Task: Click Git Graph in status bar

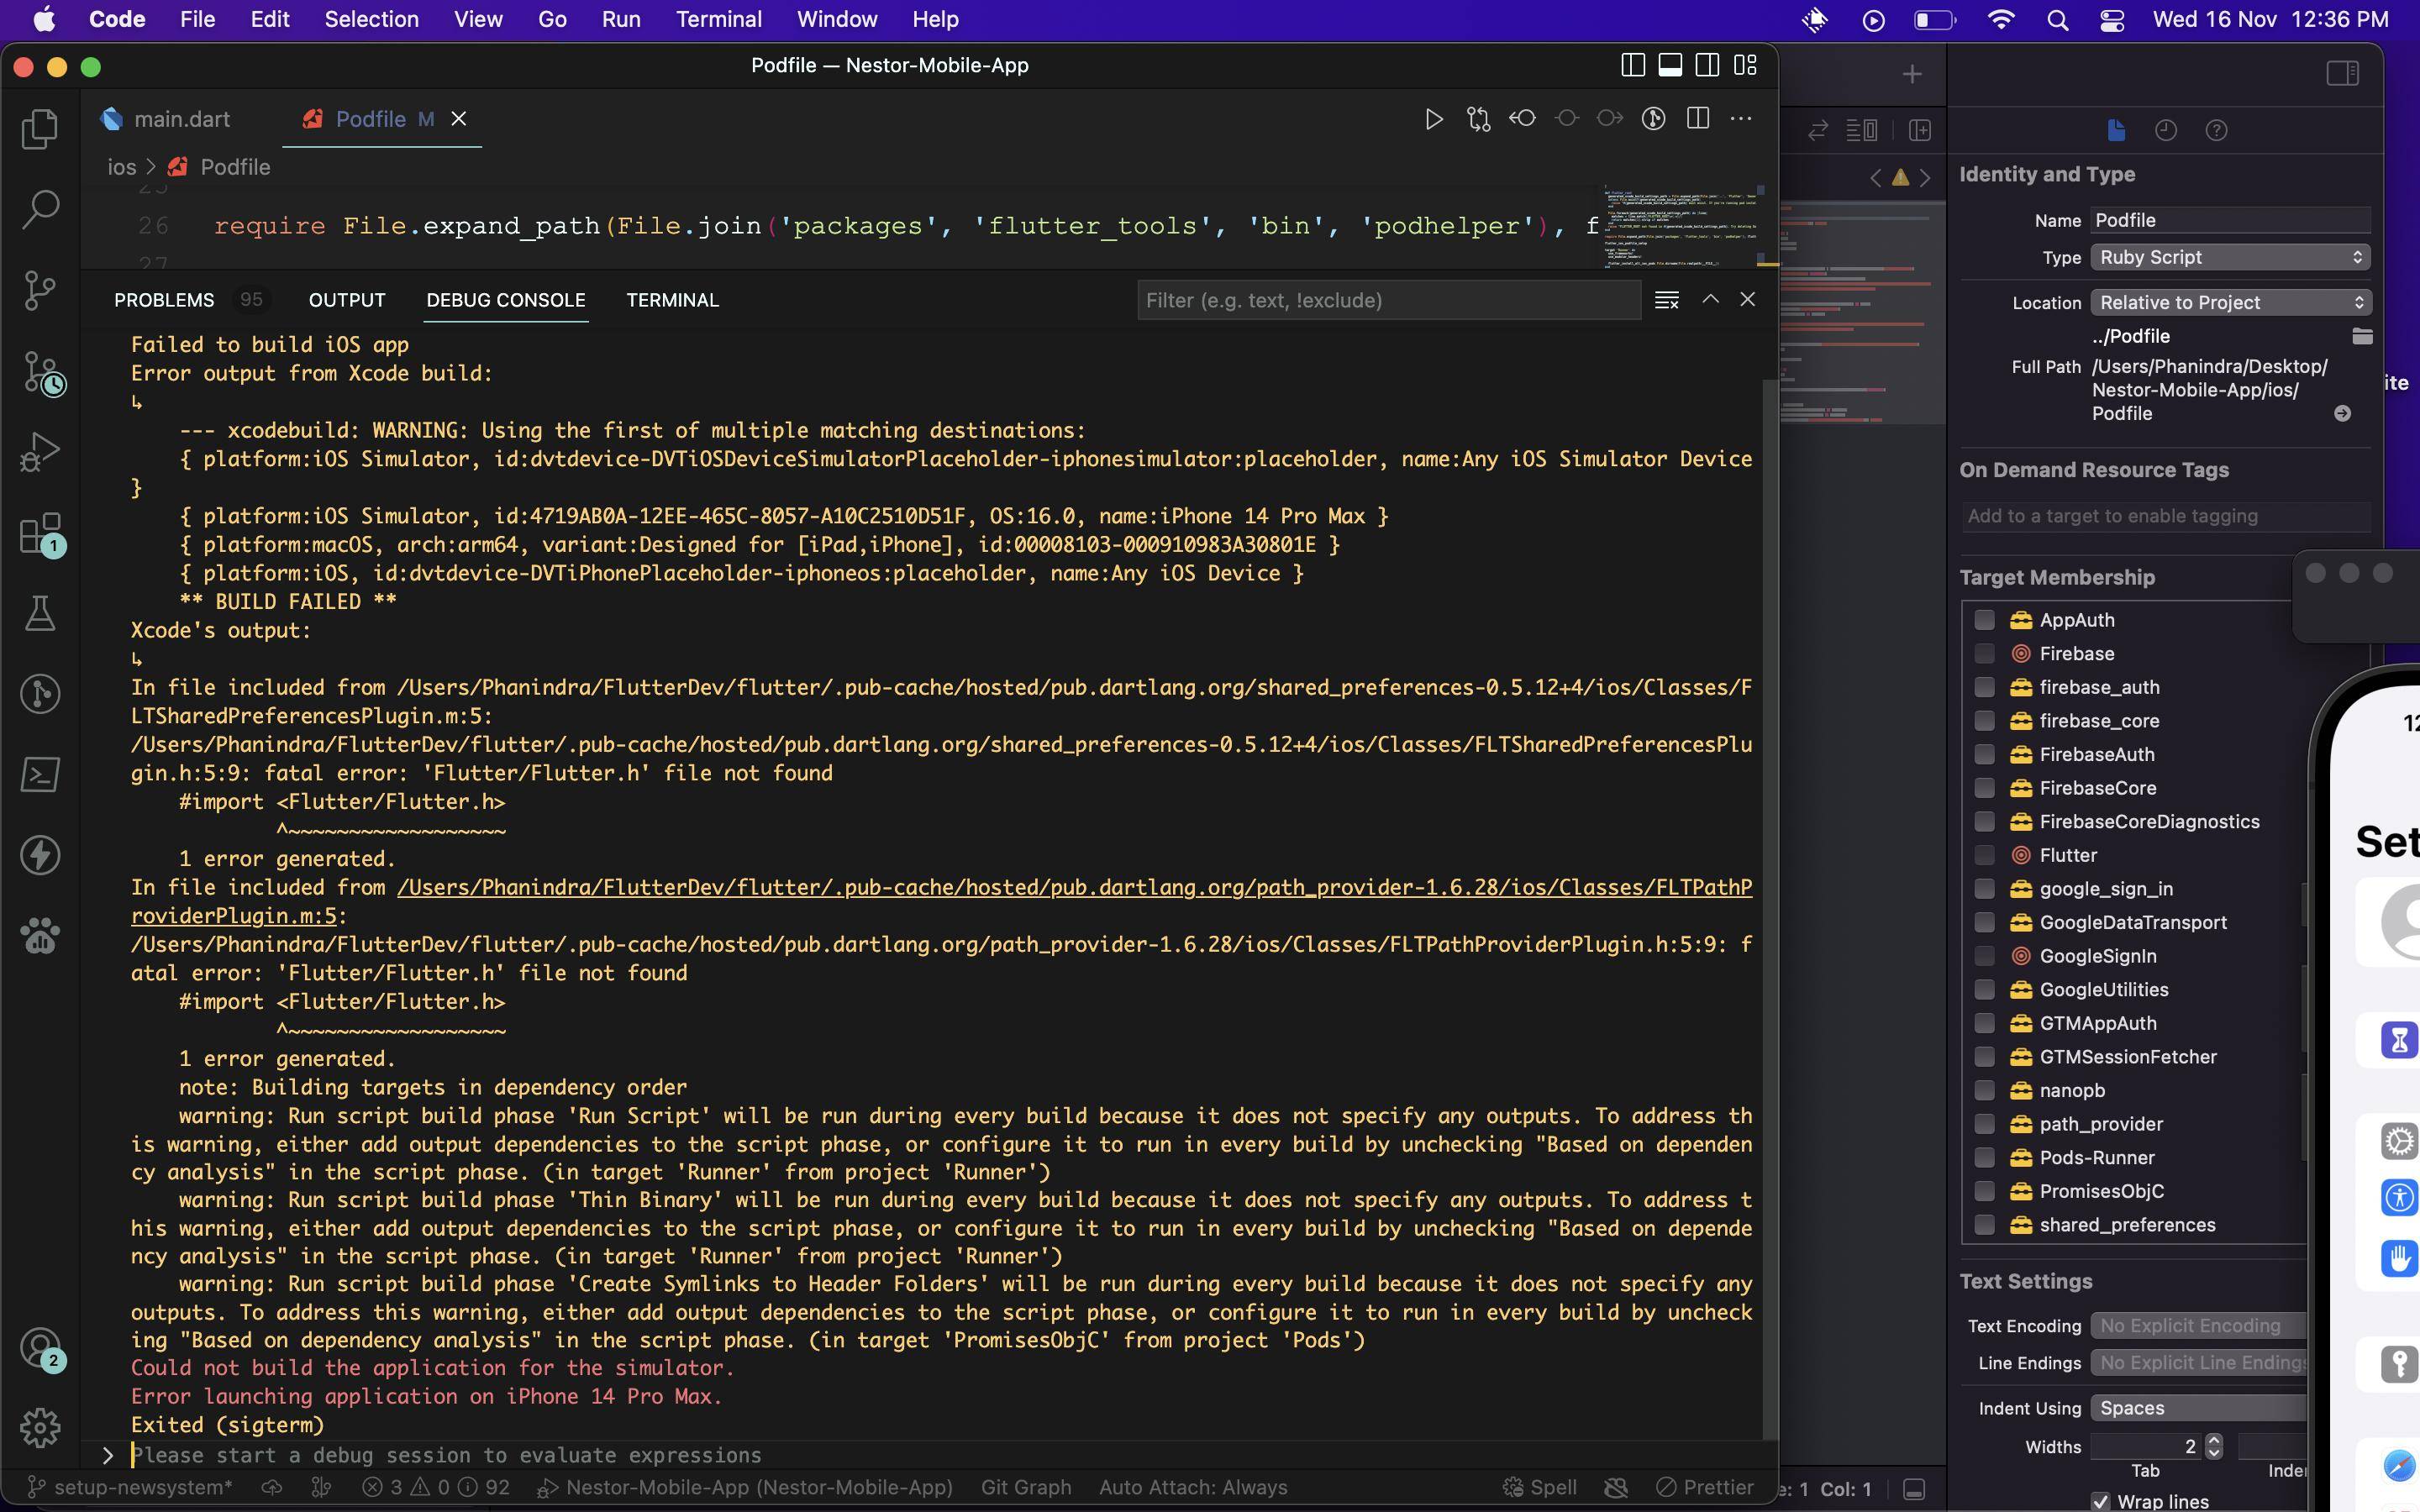Action: coord(1026,1487)
